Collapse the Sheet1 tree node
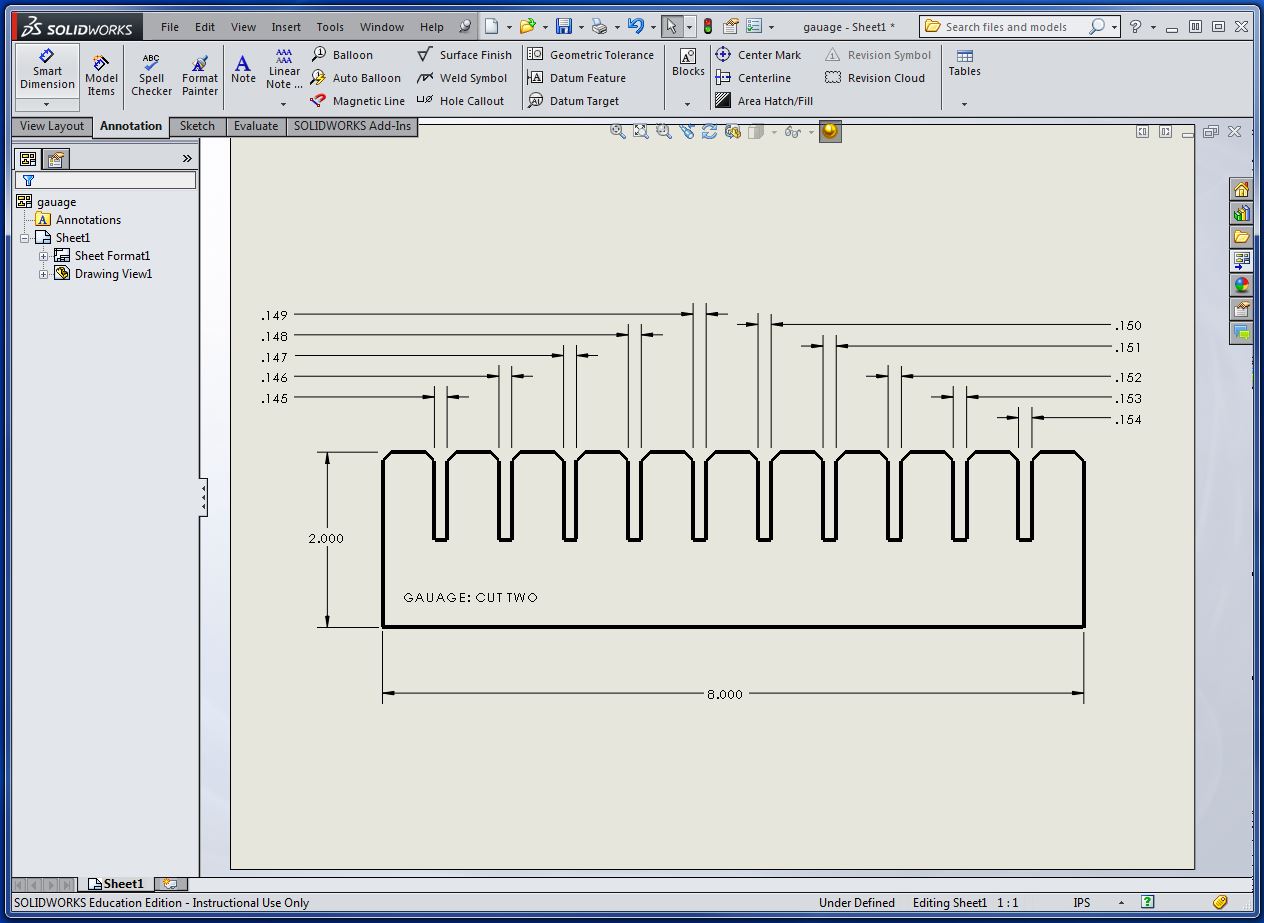This screenshot has height=923, width=1264. pyautogui.click(x=25, y=238)
